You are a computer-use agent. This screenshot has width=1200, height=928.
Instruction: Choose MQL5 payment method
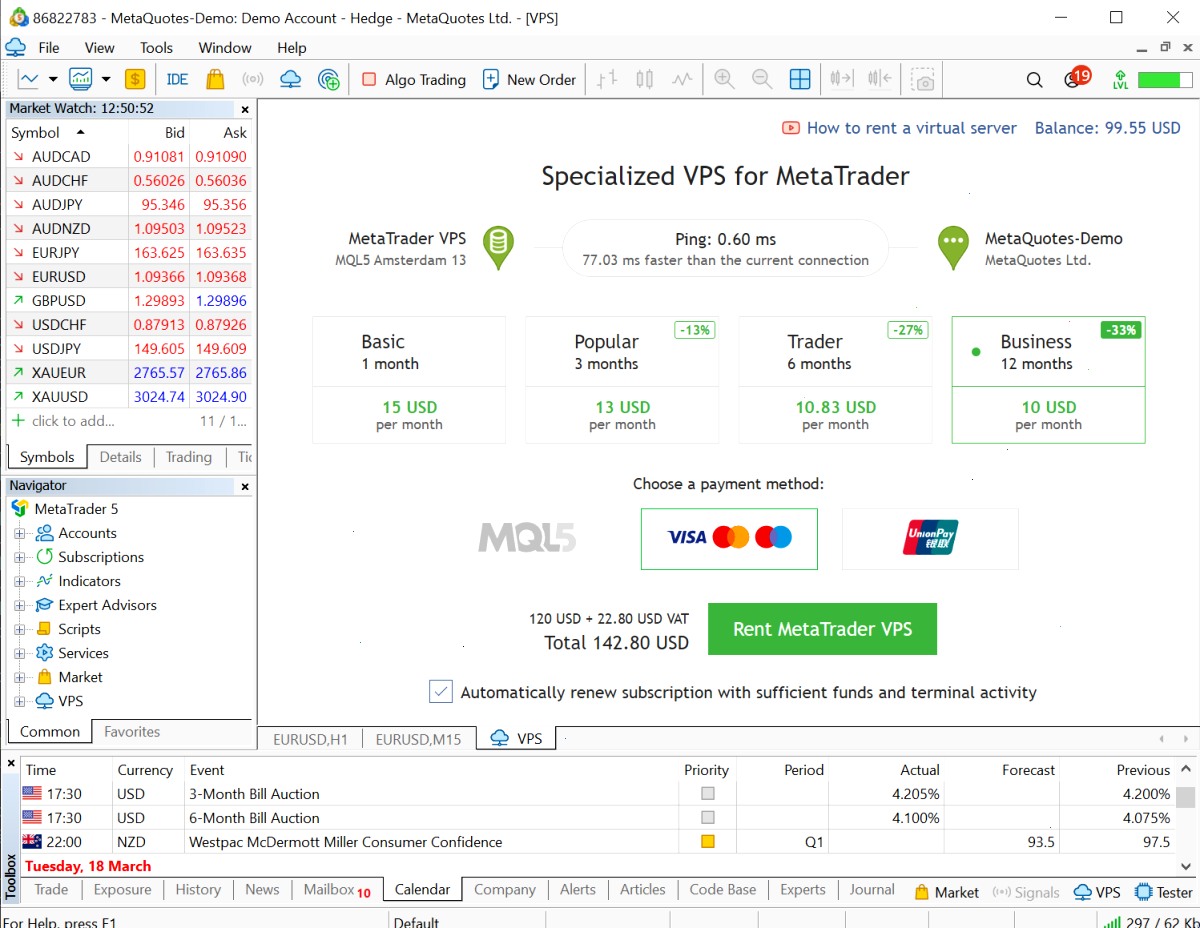point(527,538)
